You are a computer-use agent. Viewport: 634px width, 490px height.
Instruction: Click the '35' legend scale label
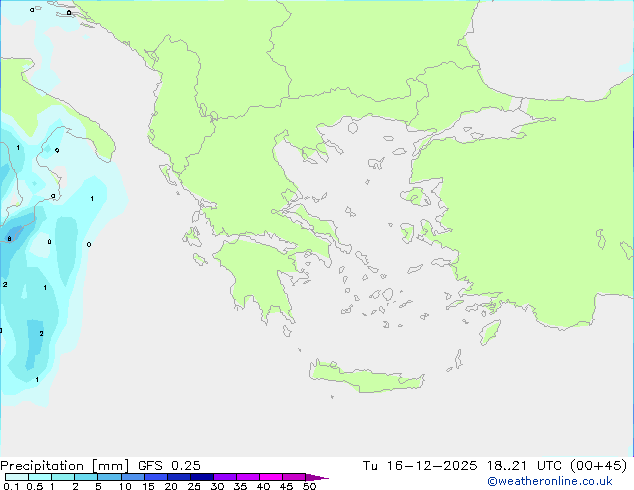point(240,486)
